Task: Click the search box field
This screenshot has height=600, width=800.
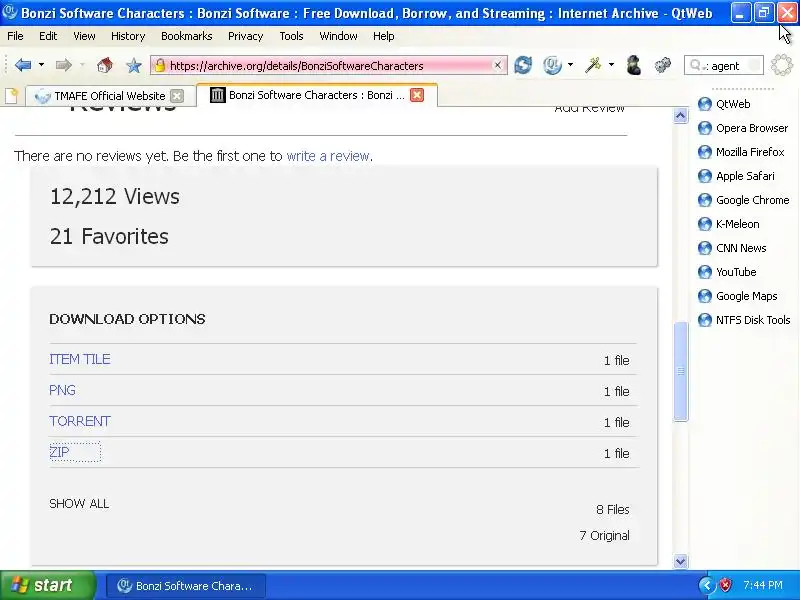Action: tap(723, 66)
